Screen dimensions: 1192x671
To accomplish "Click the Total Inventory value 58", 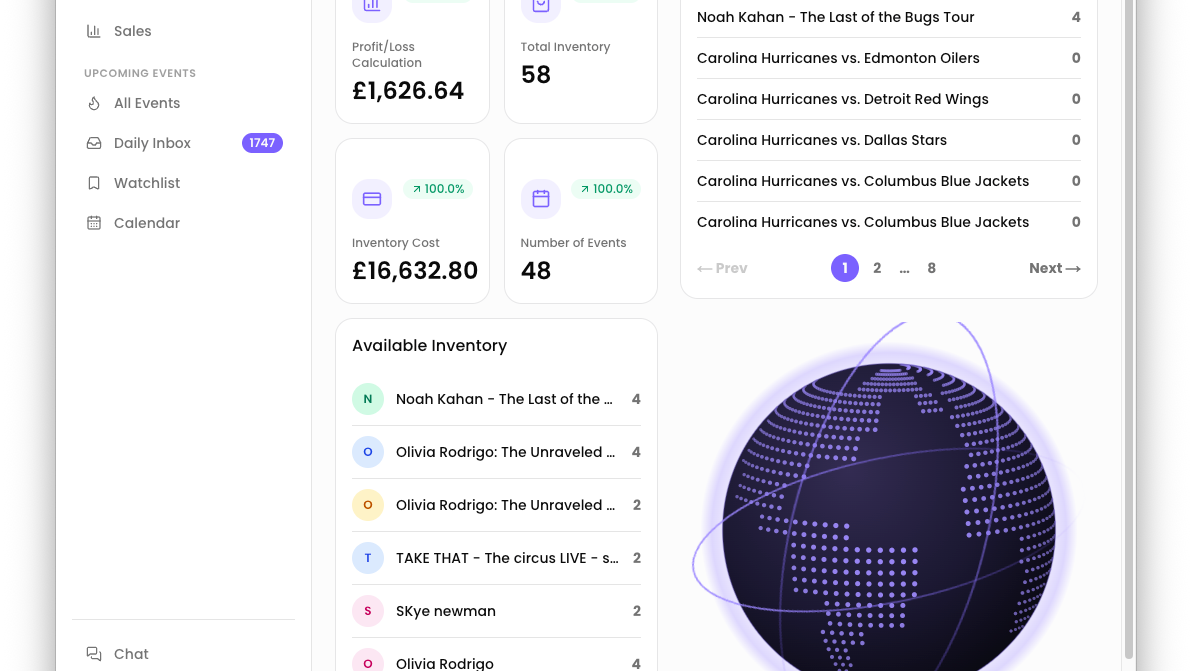I will click(536, 74).
